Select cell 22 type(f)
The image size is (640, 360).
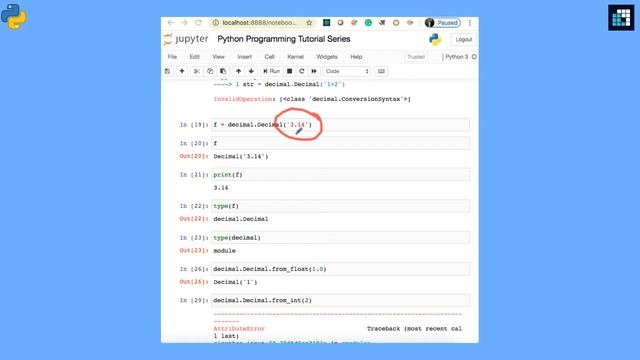(x=340, y=206)
